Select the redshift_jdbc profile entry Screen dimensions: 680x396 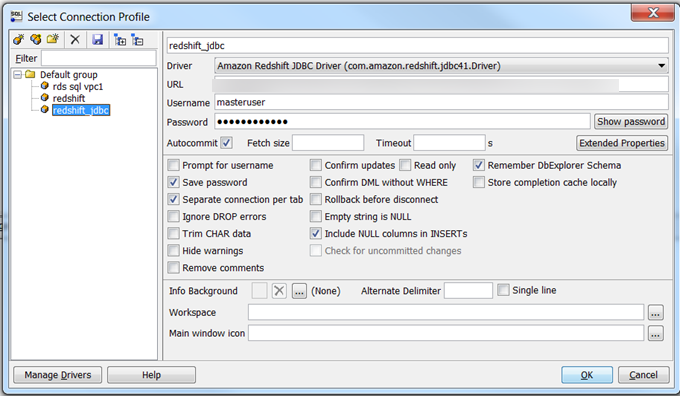coord(81,110)
